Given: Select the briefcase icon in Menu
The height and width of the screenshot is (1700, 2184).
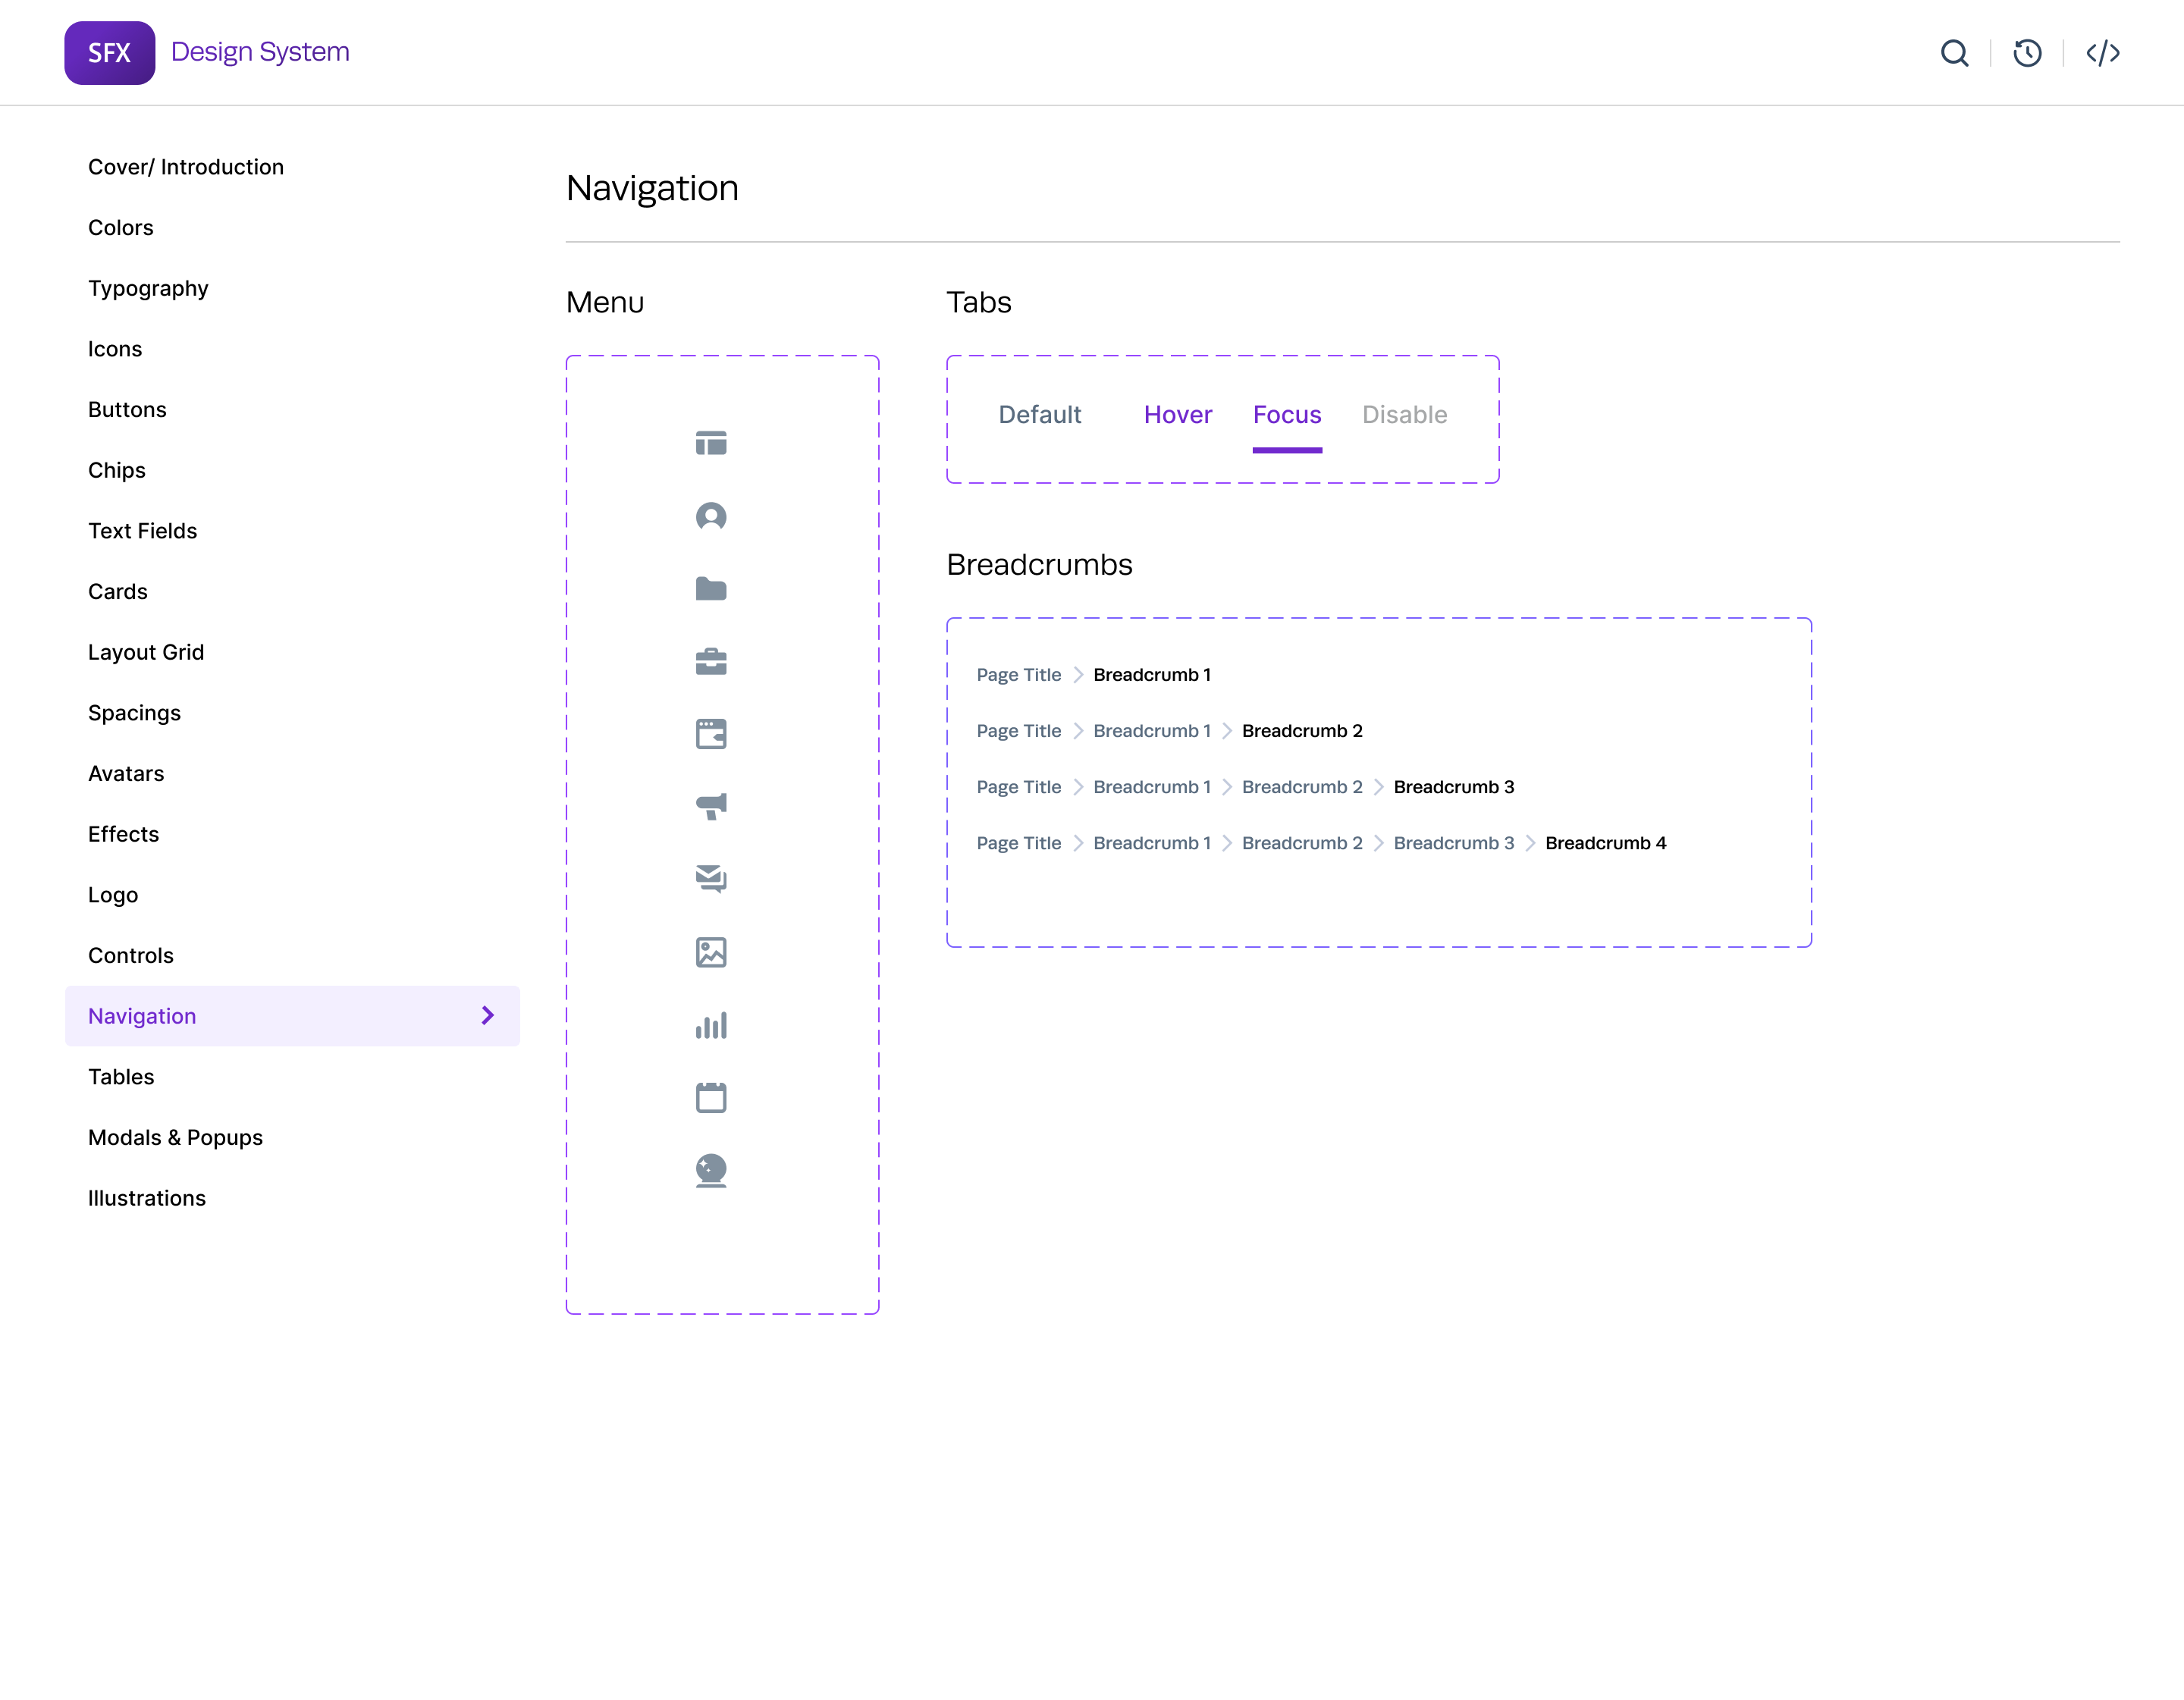Looking at the screenshot, I should click(711, 661).
